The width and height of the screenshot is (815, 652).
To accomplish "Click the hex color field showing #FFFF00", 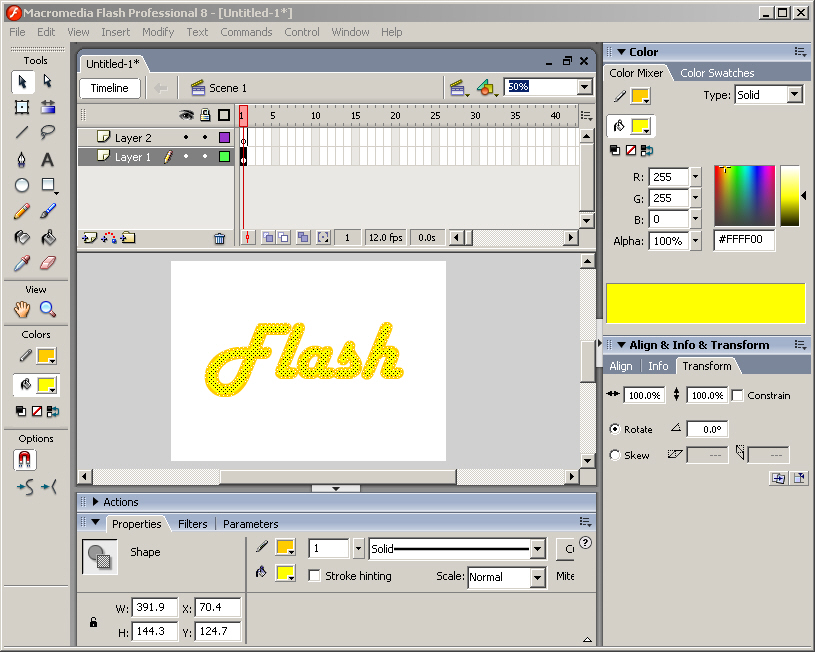I will [x=744, y=240].
